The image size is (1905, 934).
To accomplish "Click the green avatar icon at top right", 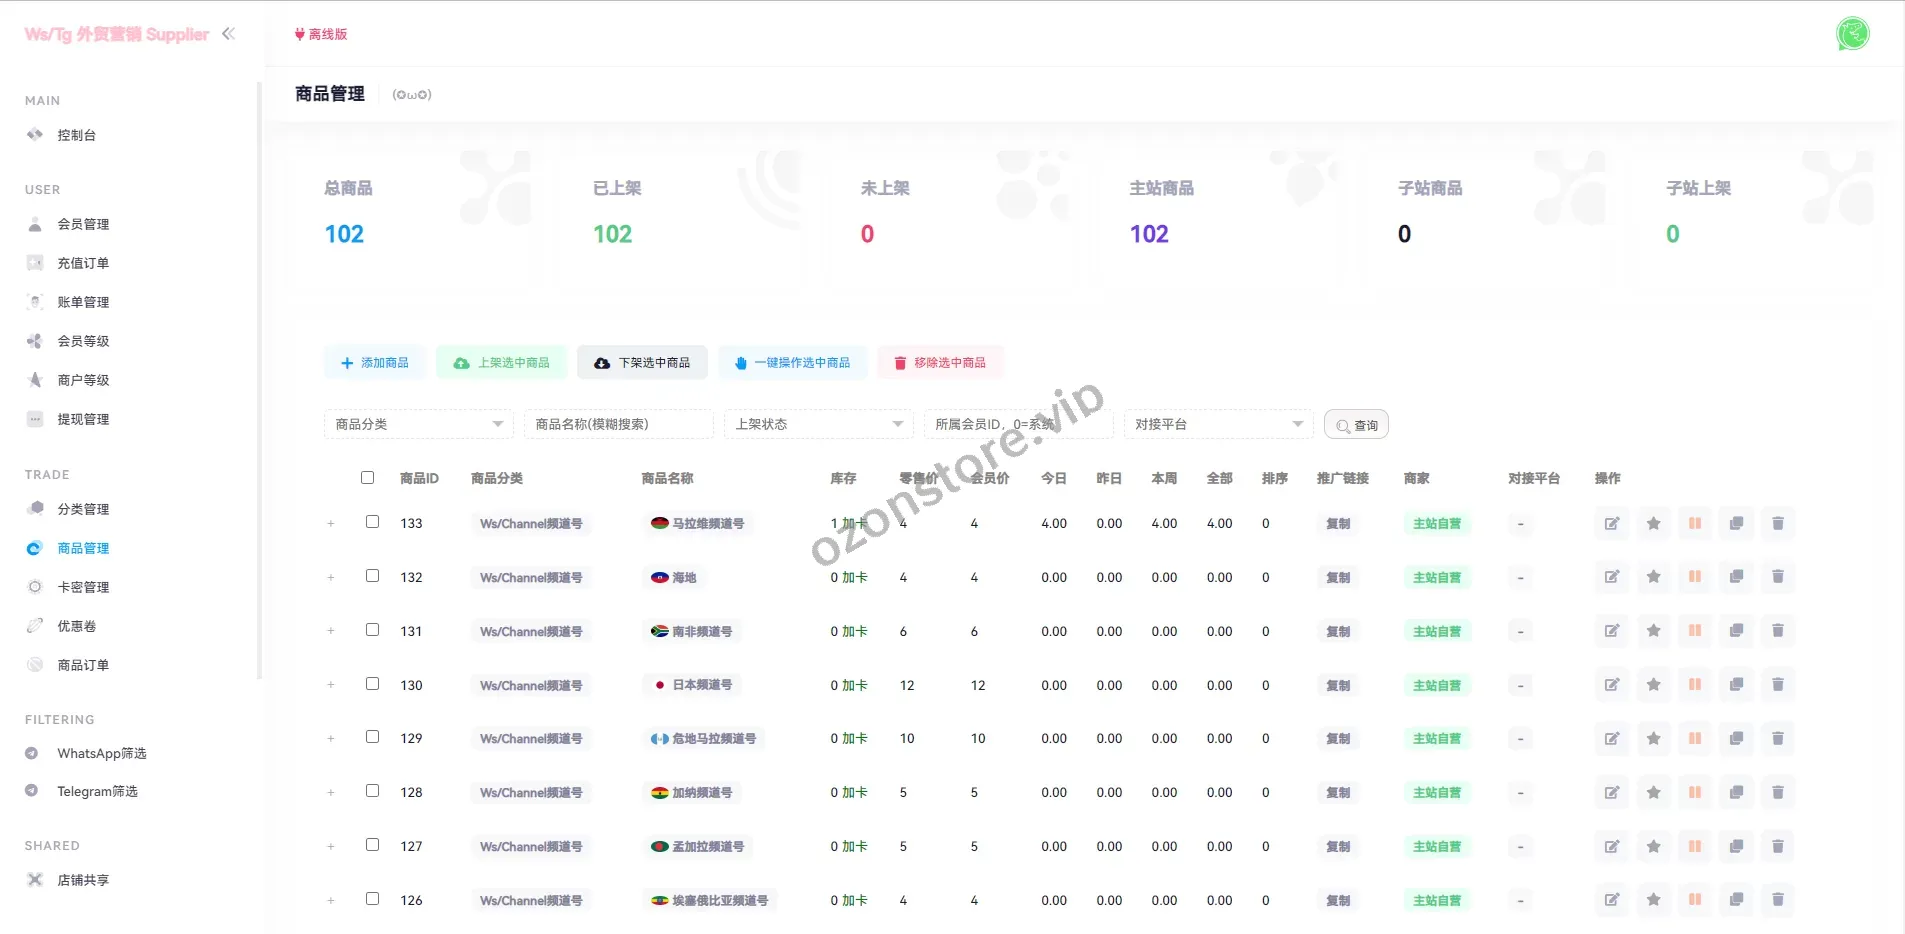I will click(1852, 34).
